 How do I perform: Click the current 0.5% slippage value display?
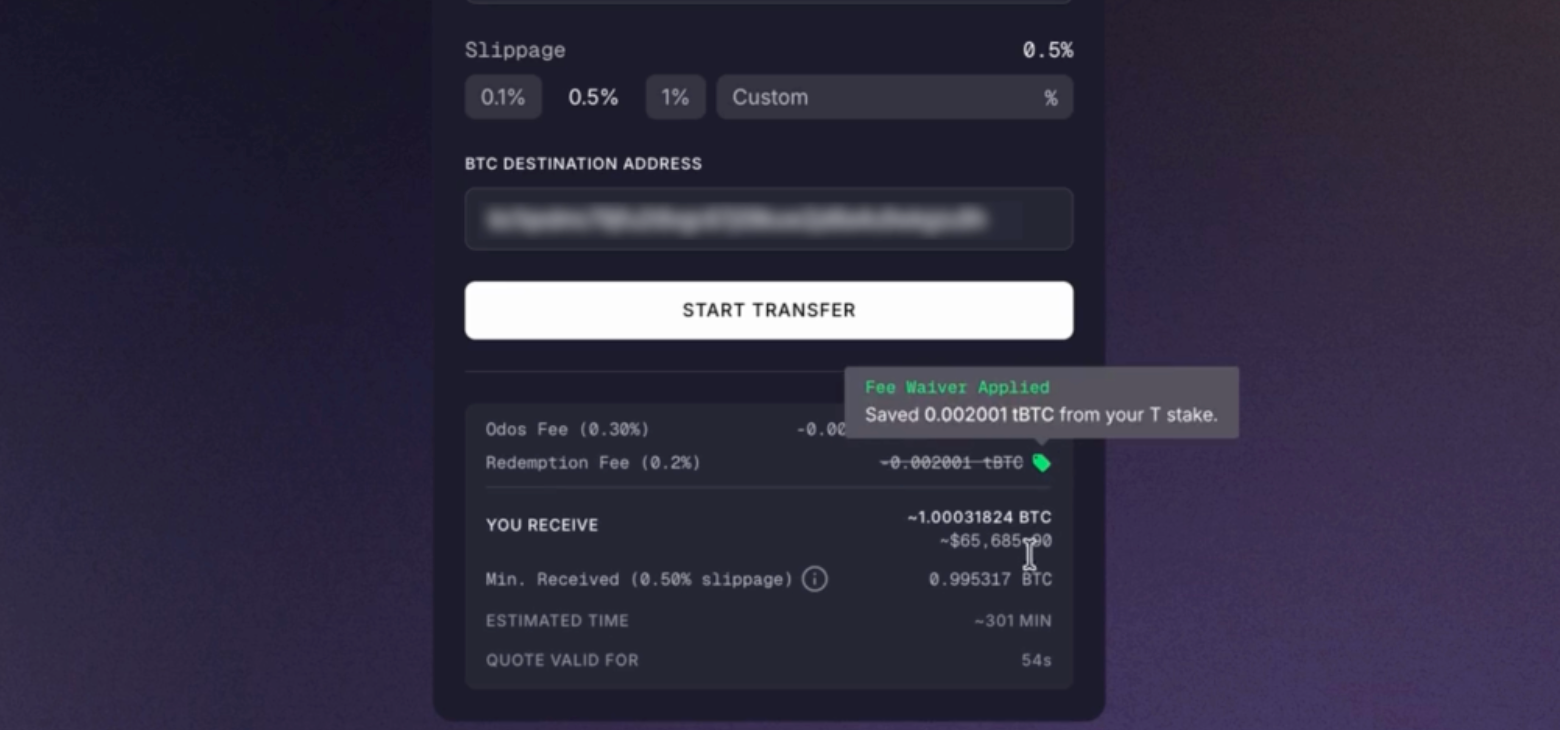coord(1046,49)
